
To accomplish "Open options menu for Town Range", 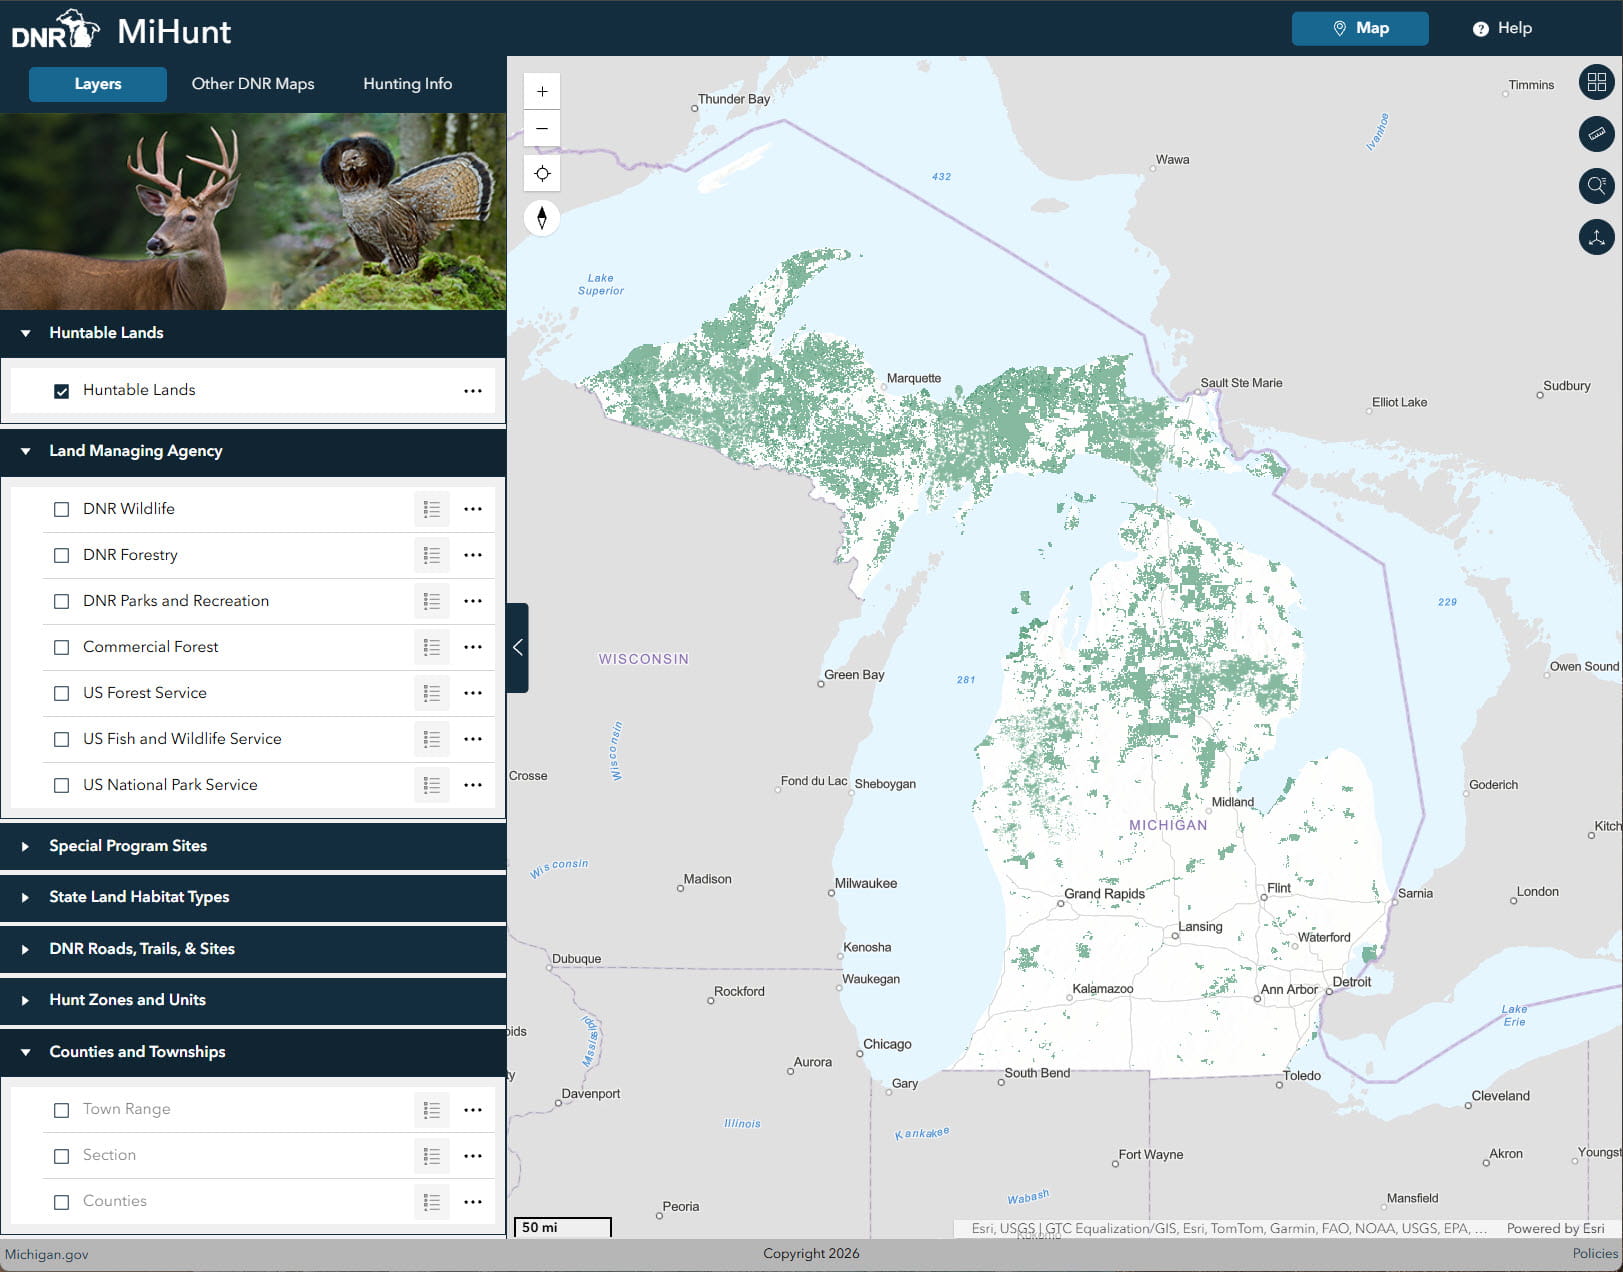I will pyautogui.click(x=473, y=1109).
